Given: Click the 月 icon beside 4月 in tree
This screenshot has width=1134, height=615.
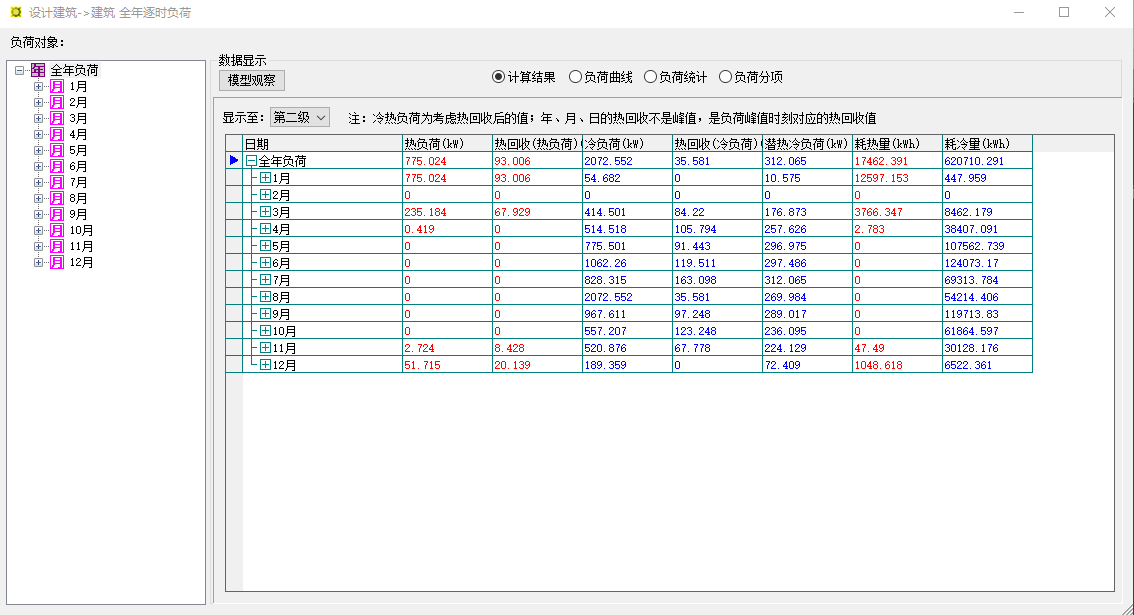Looking at the screenshot, I should [57, 135].
